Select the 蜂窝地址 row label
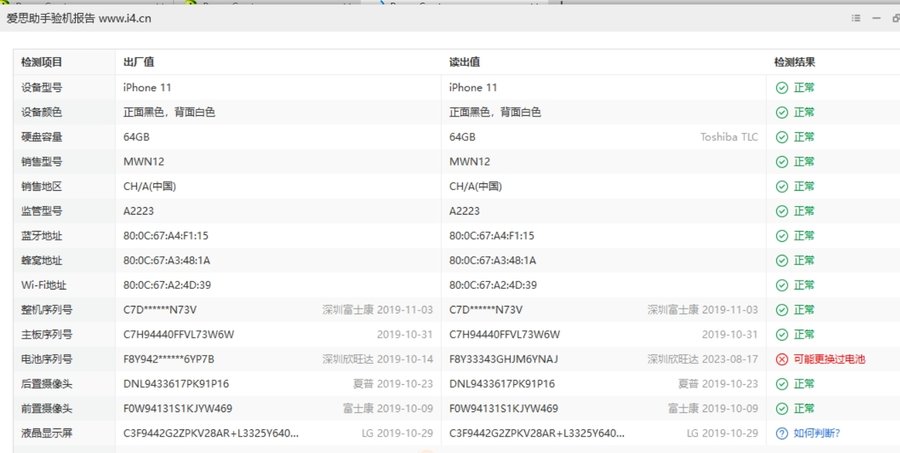Screen dimensions: 900x453 (42, 261)
